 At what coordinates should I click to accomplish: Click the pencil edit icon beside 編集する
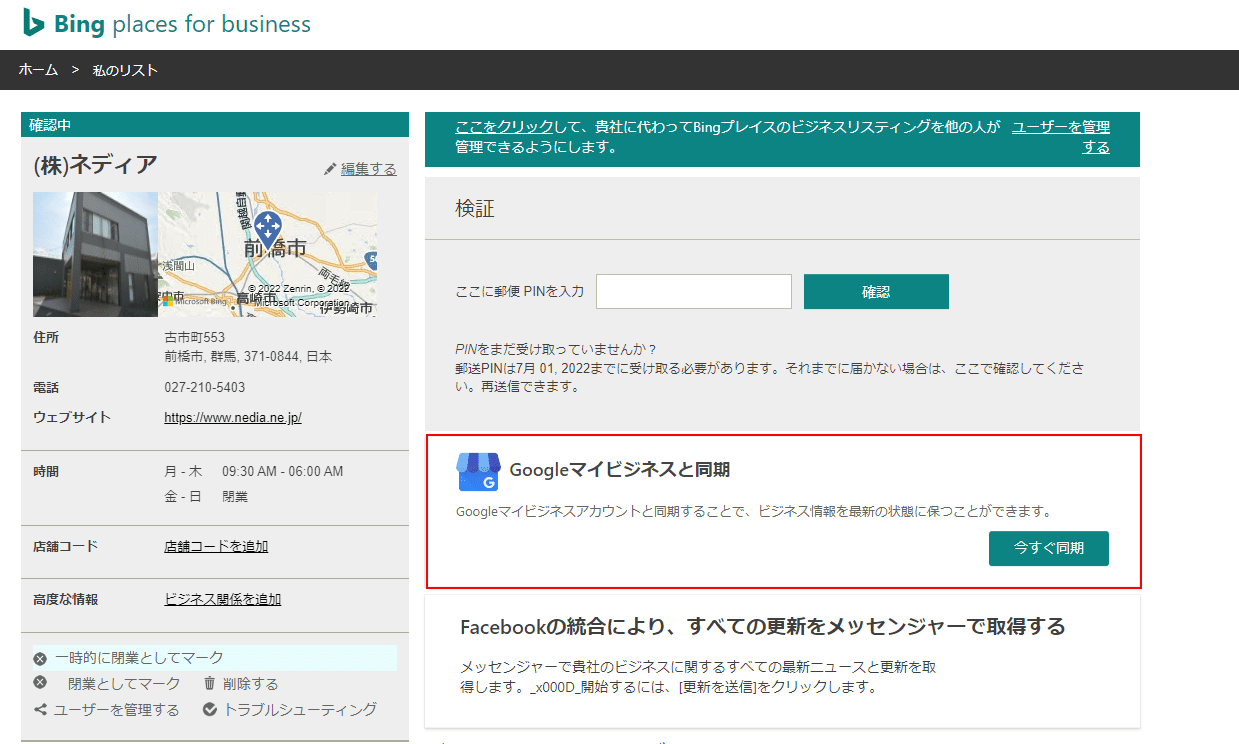330,169
